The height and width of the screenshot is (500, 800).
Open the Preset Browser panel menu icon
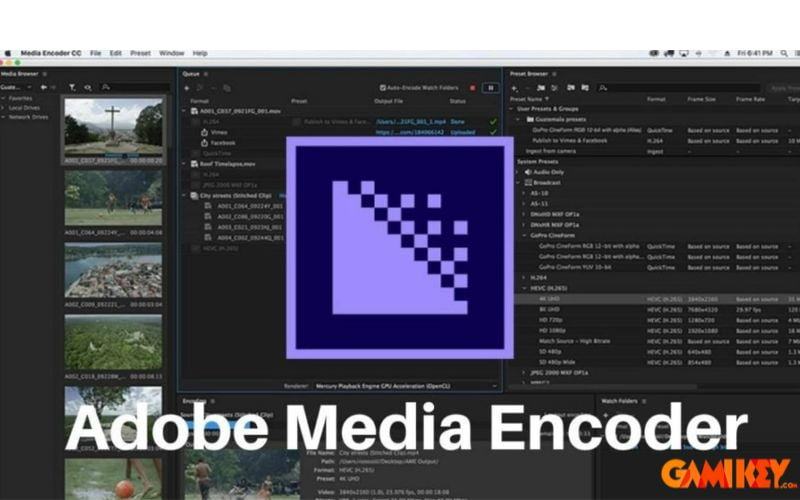[554, 74]
